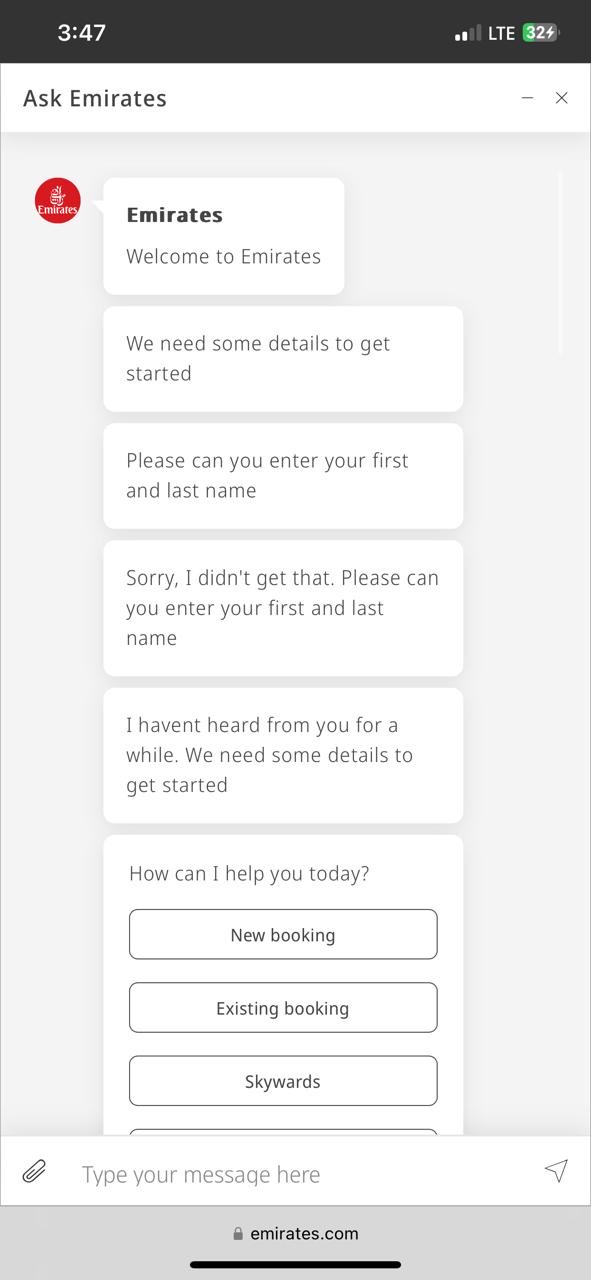Focus the Type your message here field
The height and width of the screenshot is (1280, 591).
[300, 1173]
